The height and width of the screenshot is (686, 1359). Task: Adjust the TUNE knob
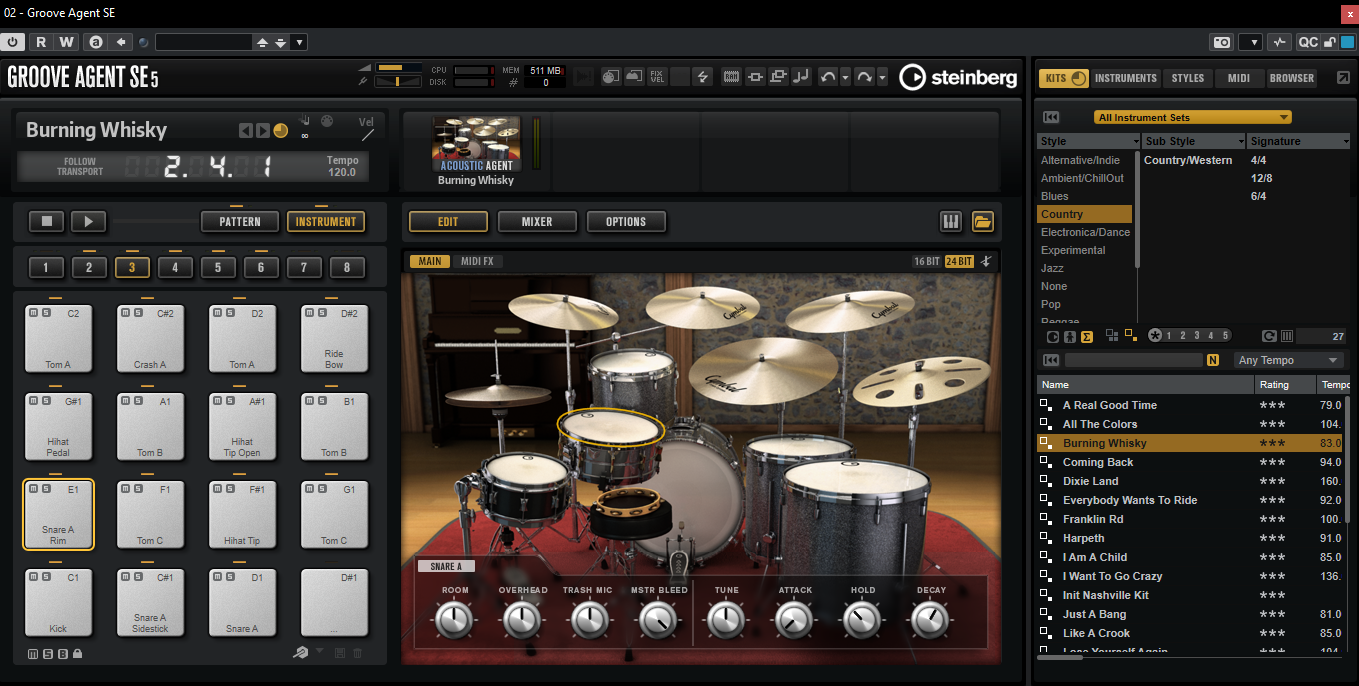pos(727,621)
